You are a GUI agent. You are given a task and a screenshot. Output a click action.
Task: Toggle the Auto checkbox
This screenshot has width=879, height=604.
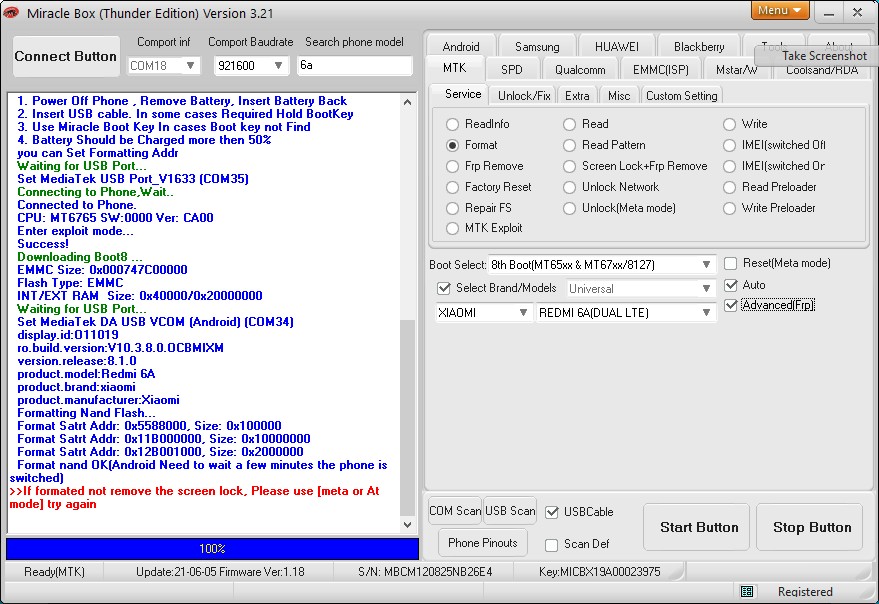pyautogui.click(x=730, y=285)
